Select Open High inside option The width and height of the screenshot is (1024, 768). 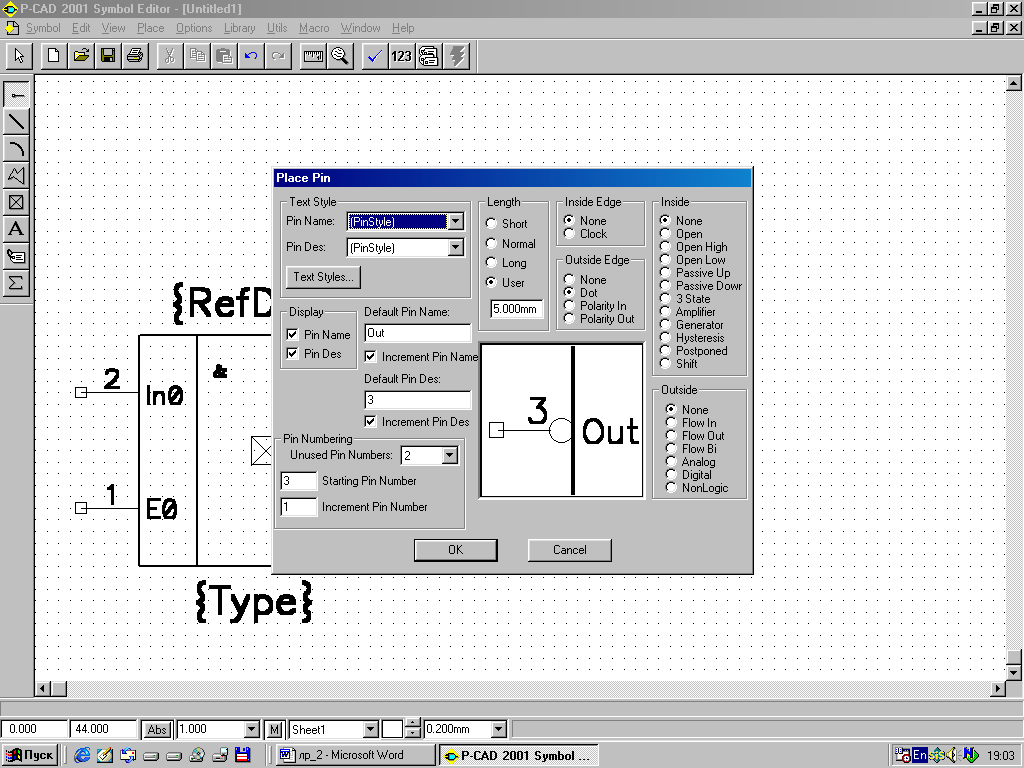pos(665,246)
